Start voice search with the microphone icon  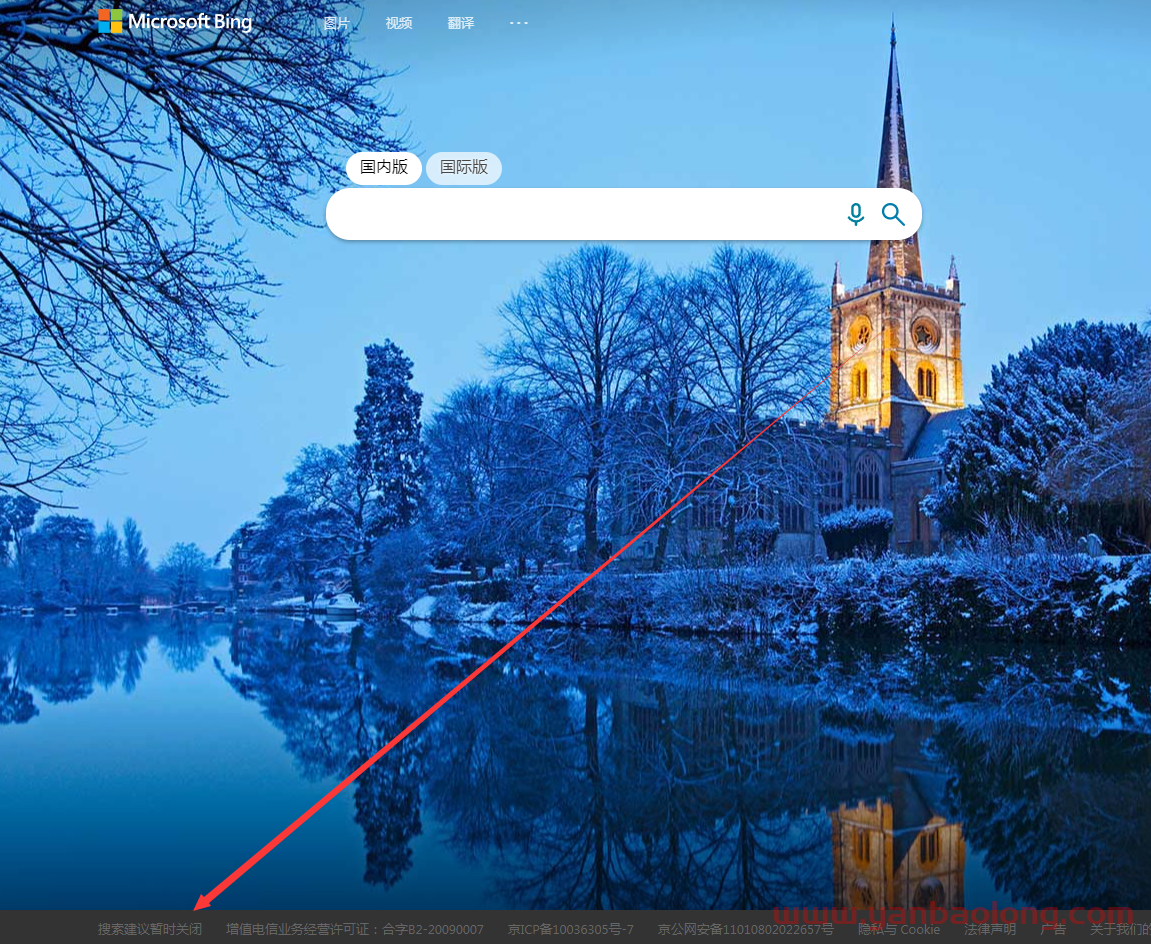pyautogui.click(x=855, y=214)
